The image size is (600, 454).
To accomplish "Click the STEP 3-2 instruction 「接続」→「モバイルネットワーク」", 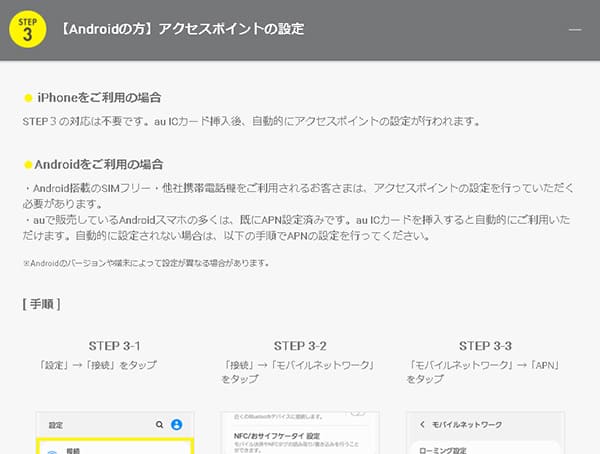I will 298,372.
